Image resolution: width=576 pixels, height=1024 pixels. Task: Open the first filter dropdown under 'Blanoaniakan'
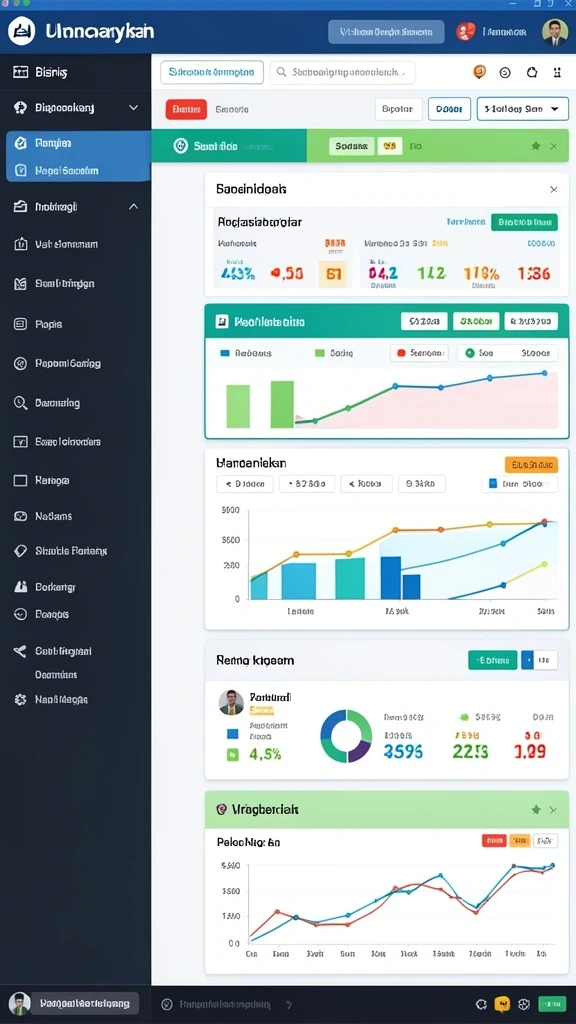[245, 484]
